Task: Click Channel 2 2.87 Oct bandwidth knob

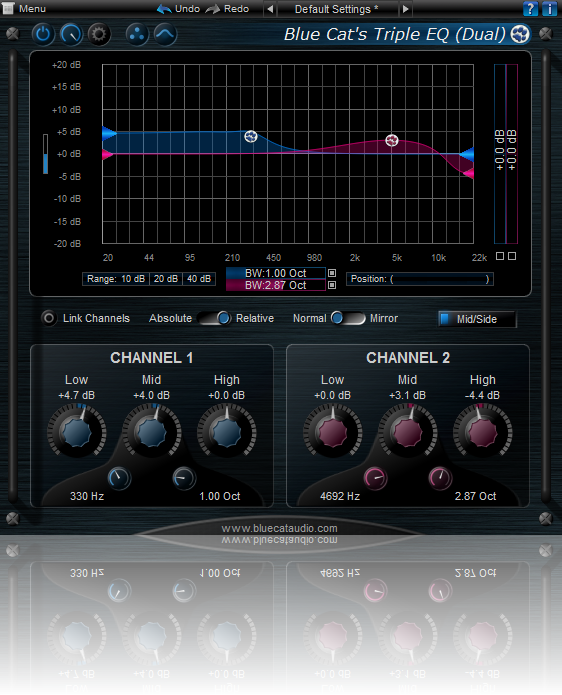Action: (x=440, y=478)
